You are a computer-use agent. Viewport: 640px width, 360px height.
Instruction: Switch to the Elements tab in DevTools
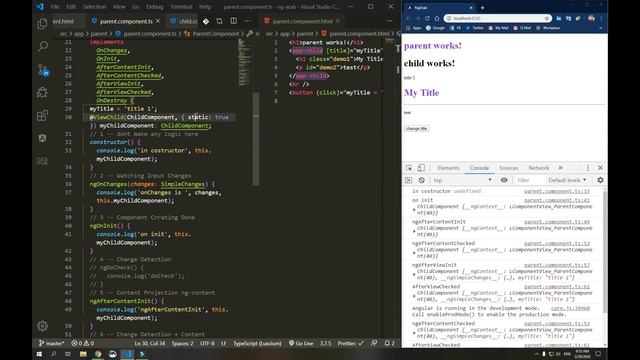(448, 168)
